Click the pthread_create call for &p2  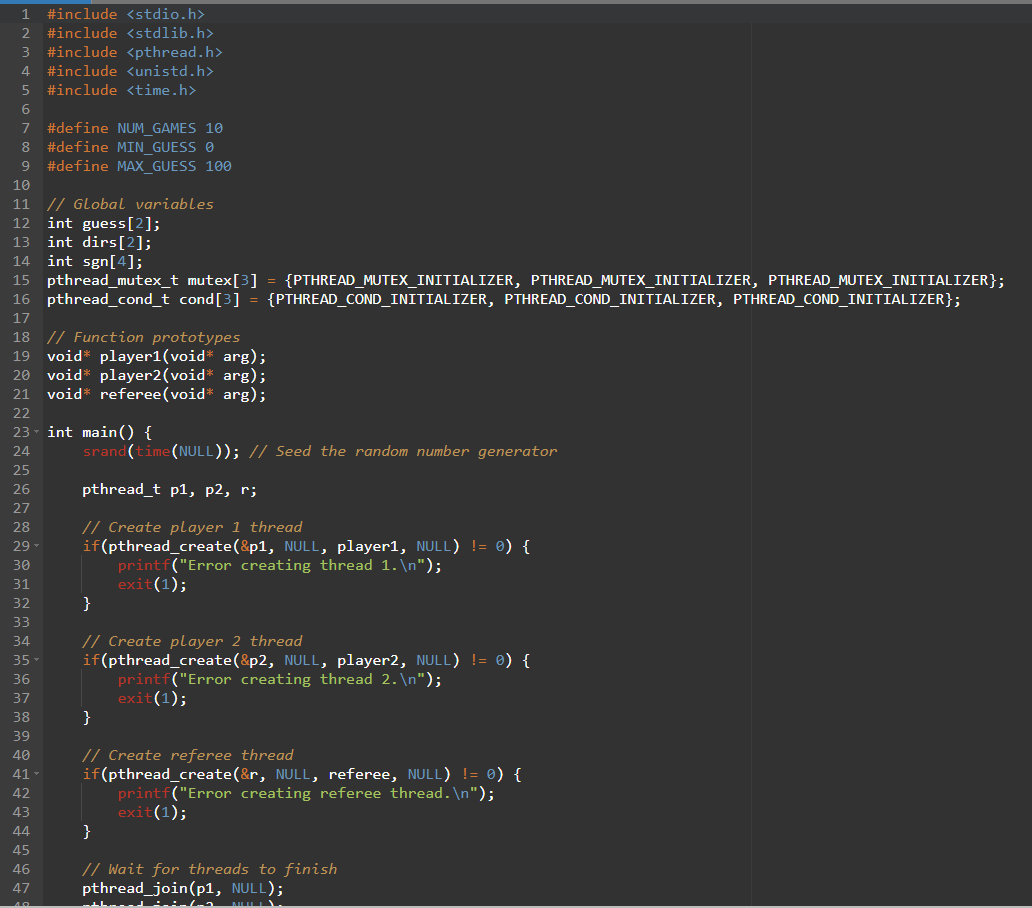click(284, 660)
